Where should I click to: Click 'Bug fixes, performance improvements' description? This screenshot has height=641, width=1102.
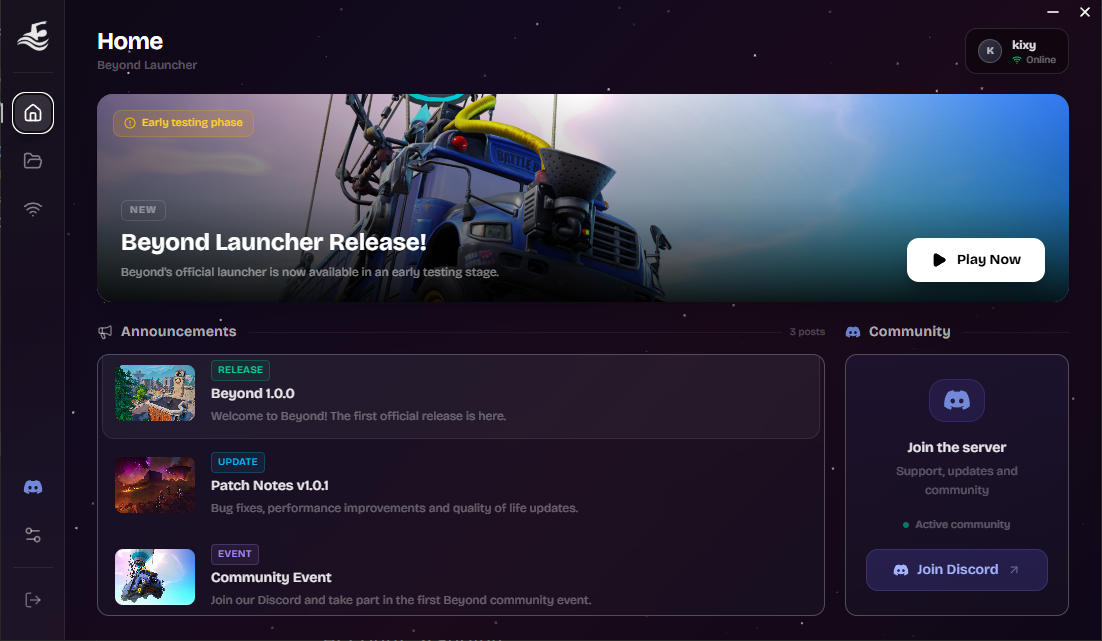point(394,508)
